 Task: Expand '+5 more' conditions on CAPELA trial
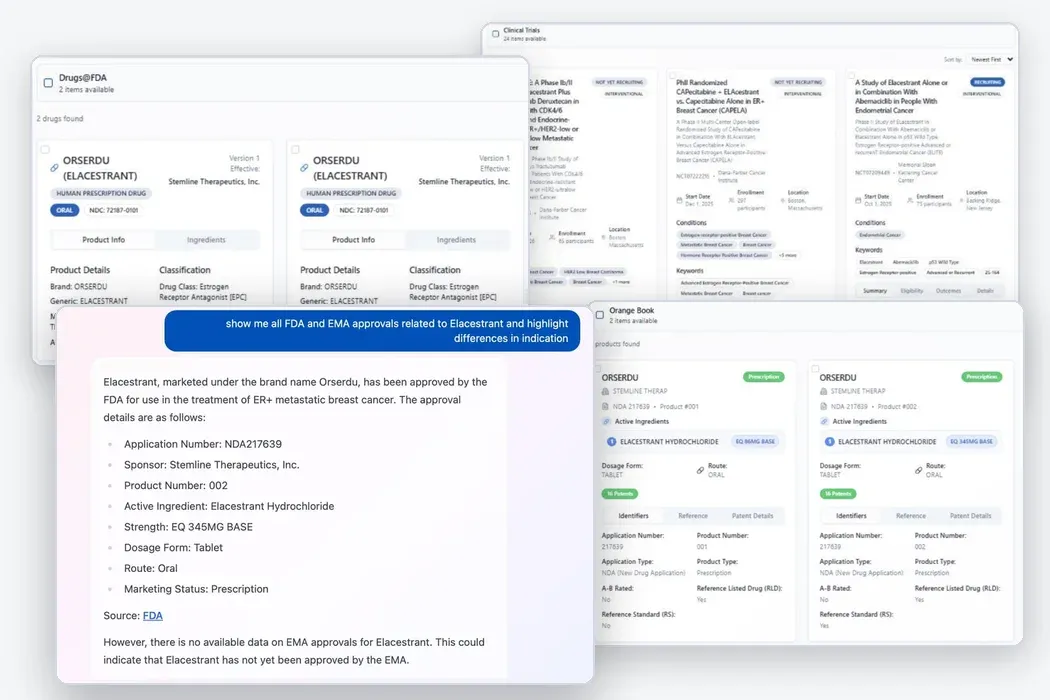point(788,255)
